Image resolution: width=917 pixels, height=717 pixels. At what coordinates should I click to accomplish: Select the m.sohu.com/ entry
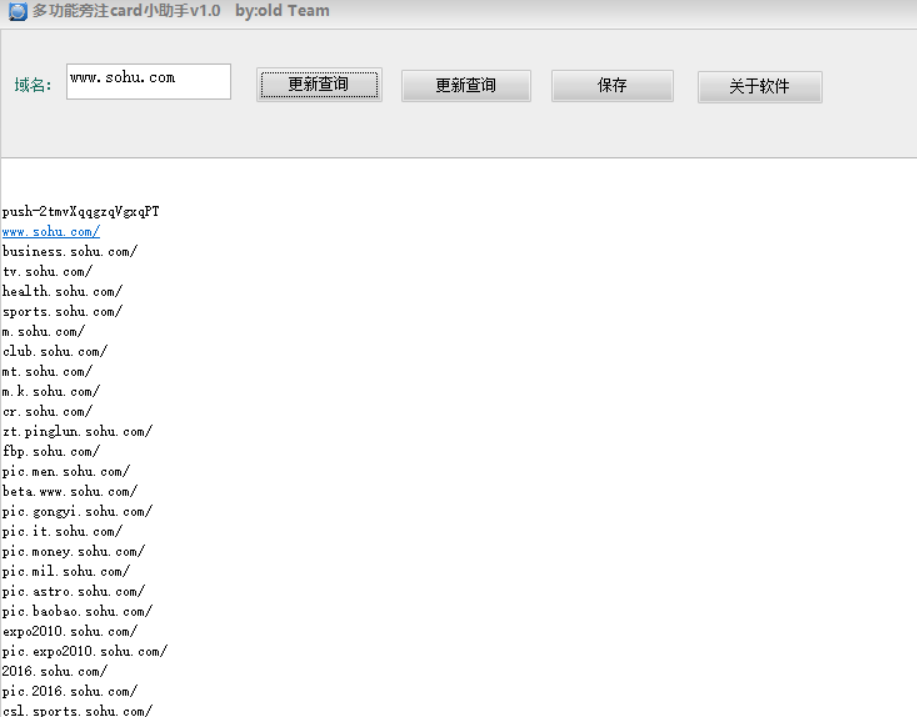tap(43, 332)
